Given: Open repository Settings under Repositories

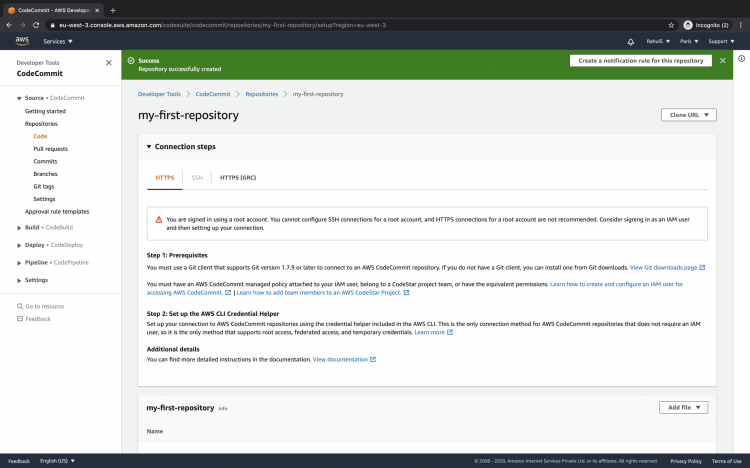Looking at the screenshot, I should click(x=44, y=199).
